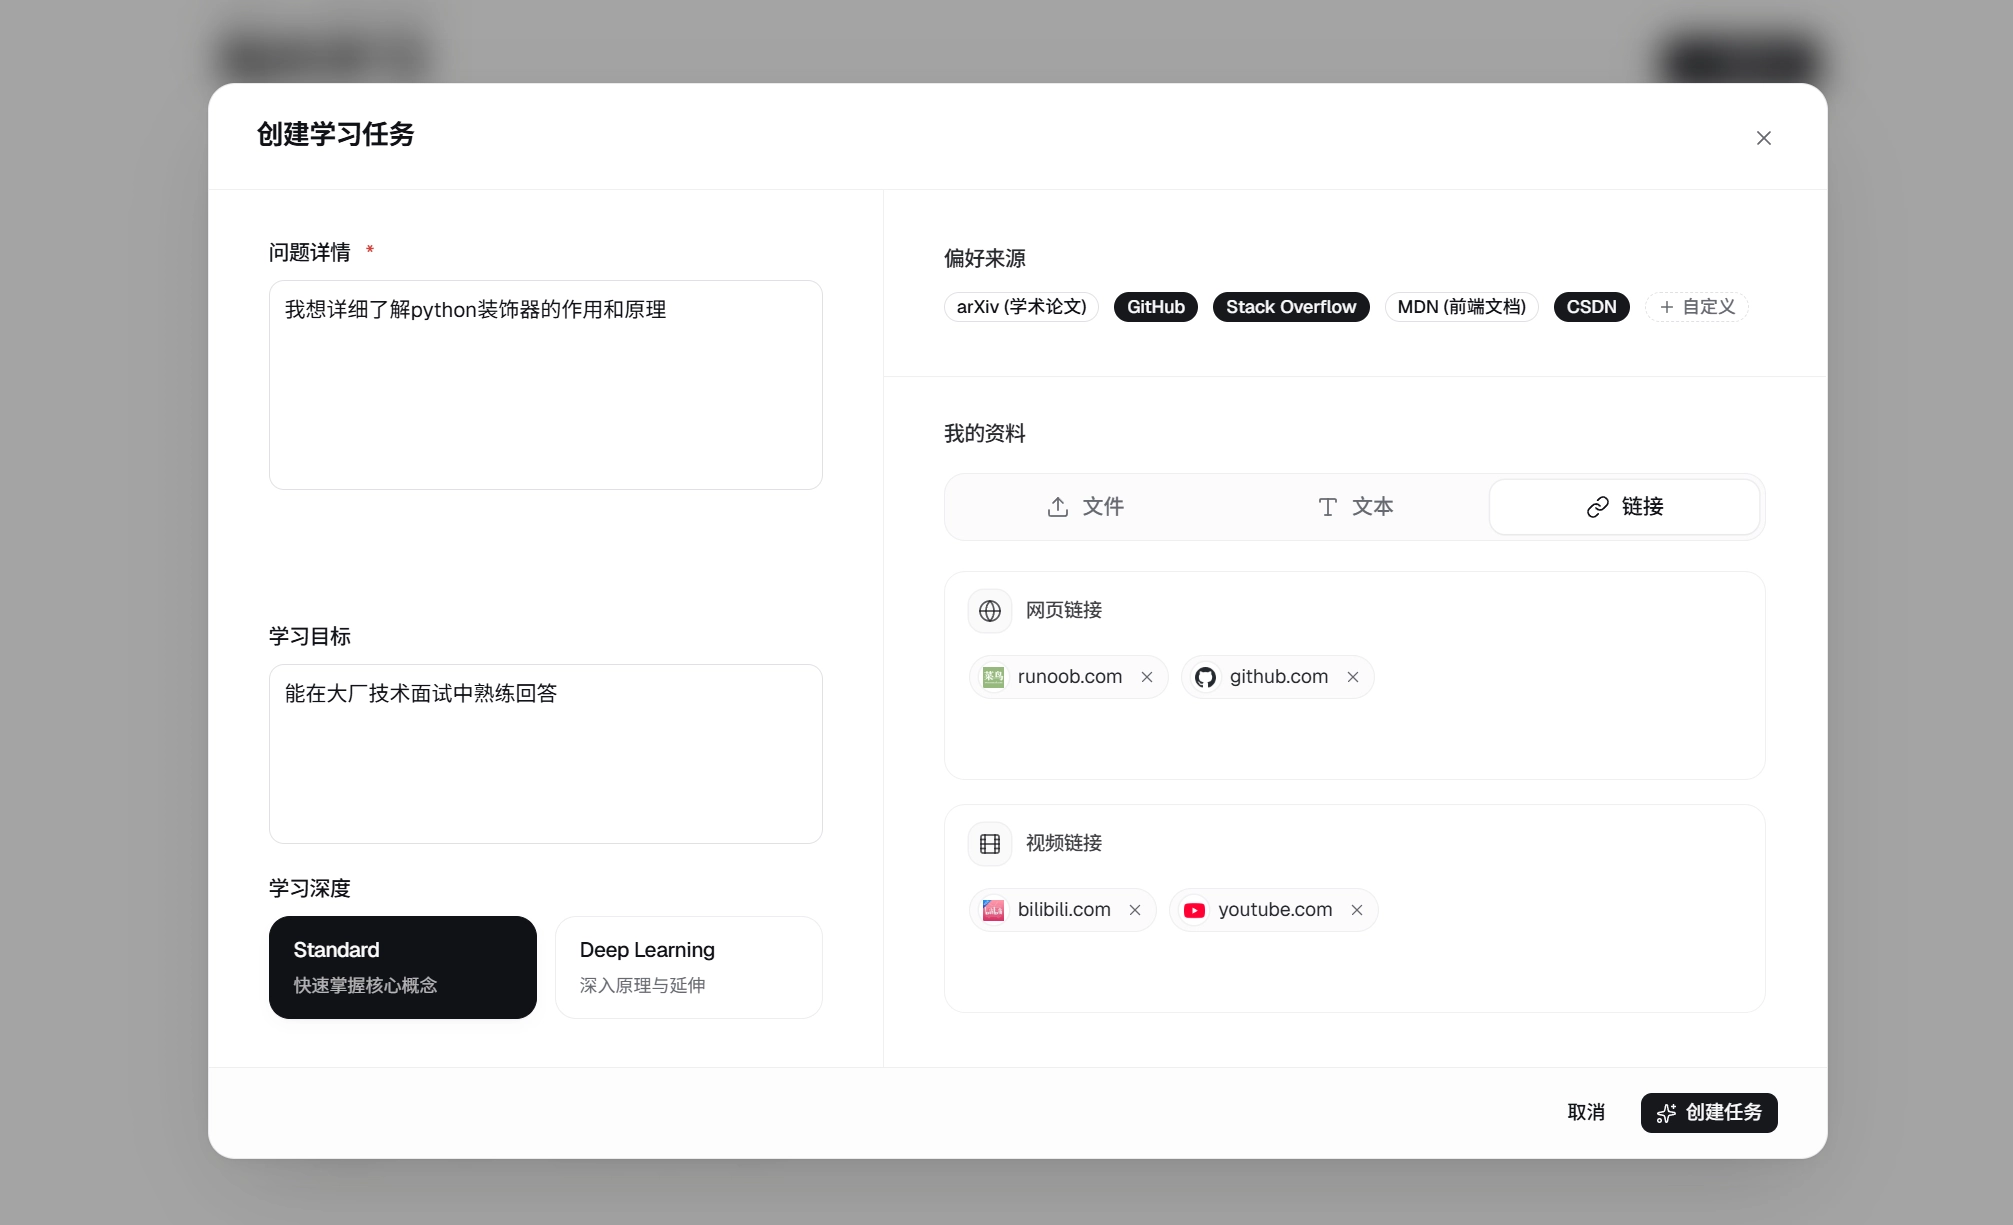Click the 偏好来源 heading
This screenshot has width=2013, height=1225.
coord(985,258)
